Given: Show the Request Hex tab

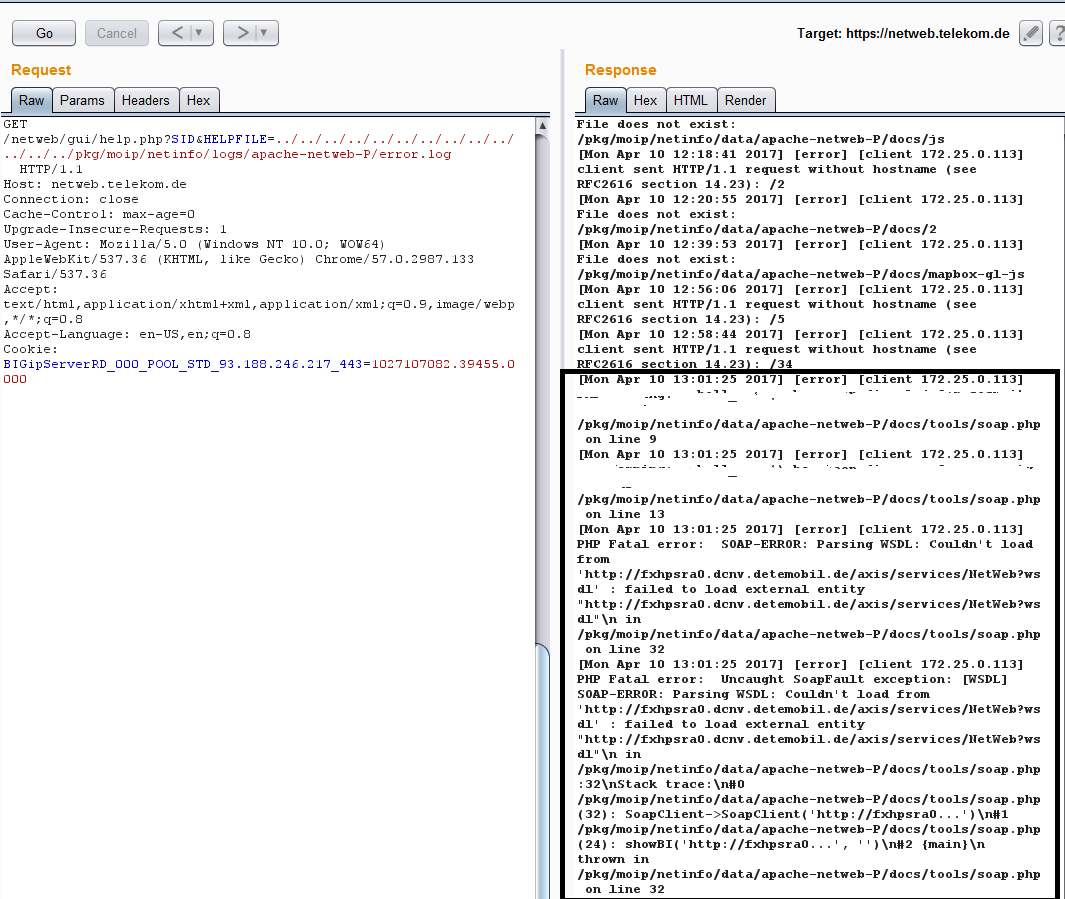Looking at the screenshot, I should point(198,100).
